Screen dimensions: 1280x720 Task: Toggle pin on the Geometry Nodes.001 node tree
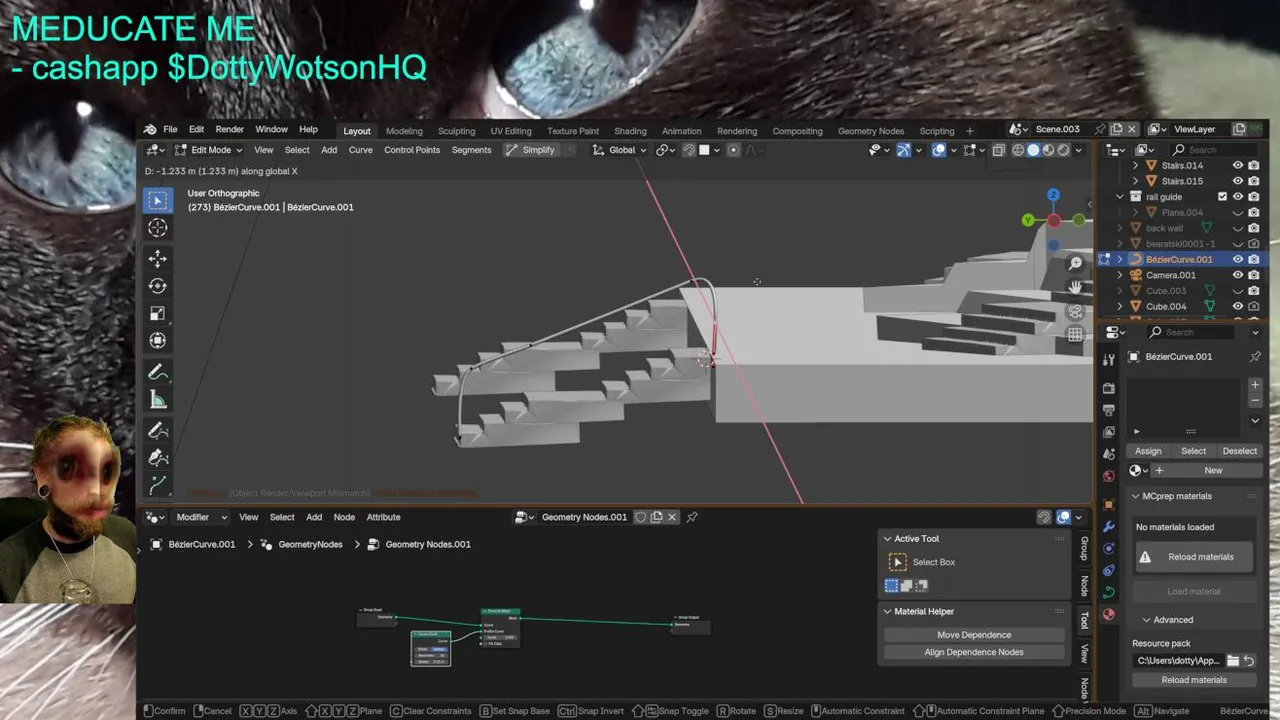(x=691, y=517)
